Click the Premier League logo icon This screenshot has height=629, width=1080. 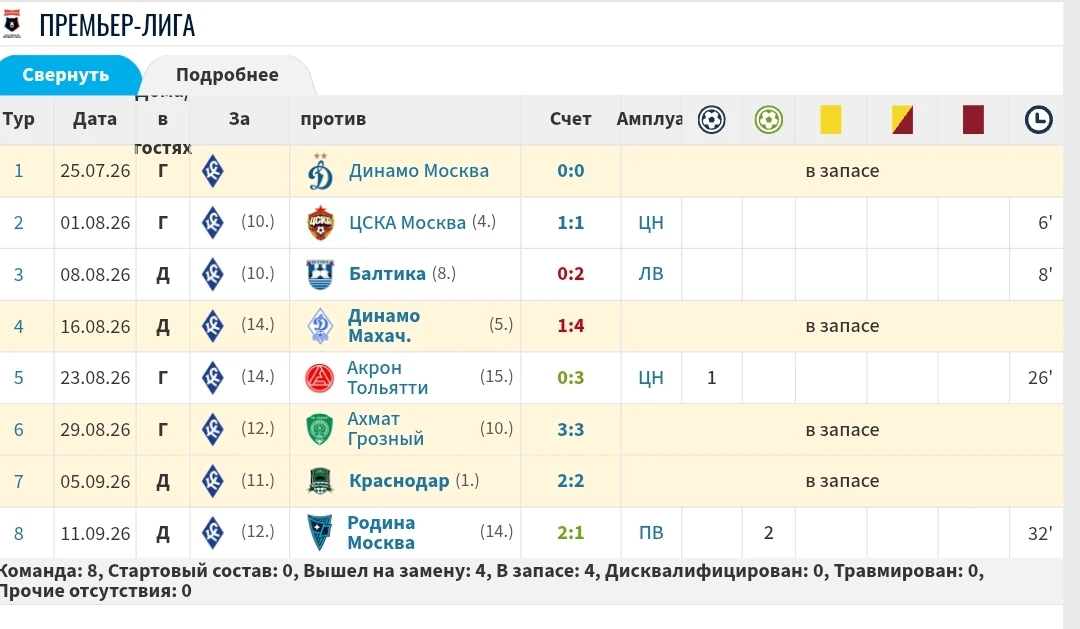pos(12,23)
